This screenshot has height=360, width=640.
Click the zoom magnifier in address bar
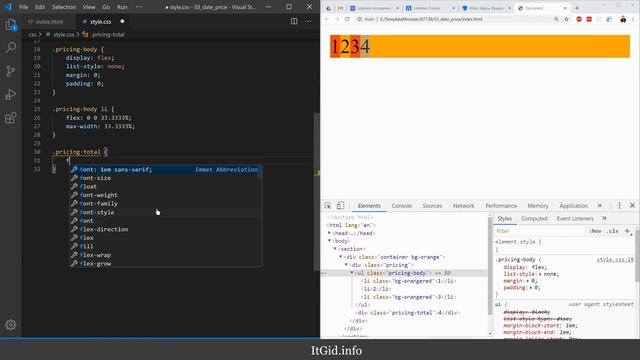[x=556, y=19]
